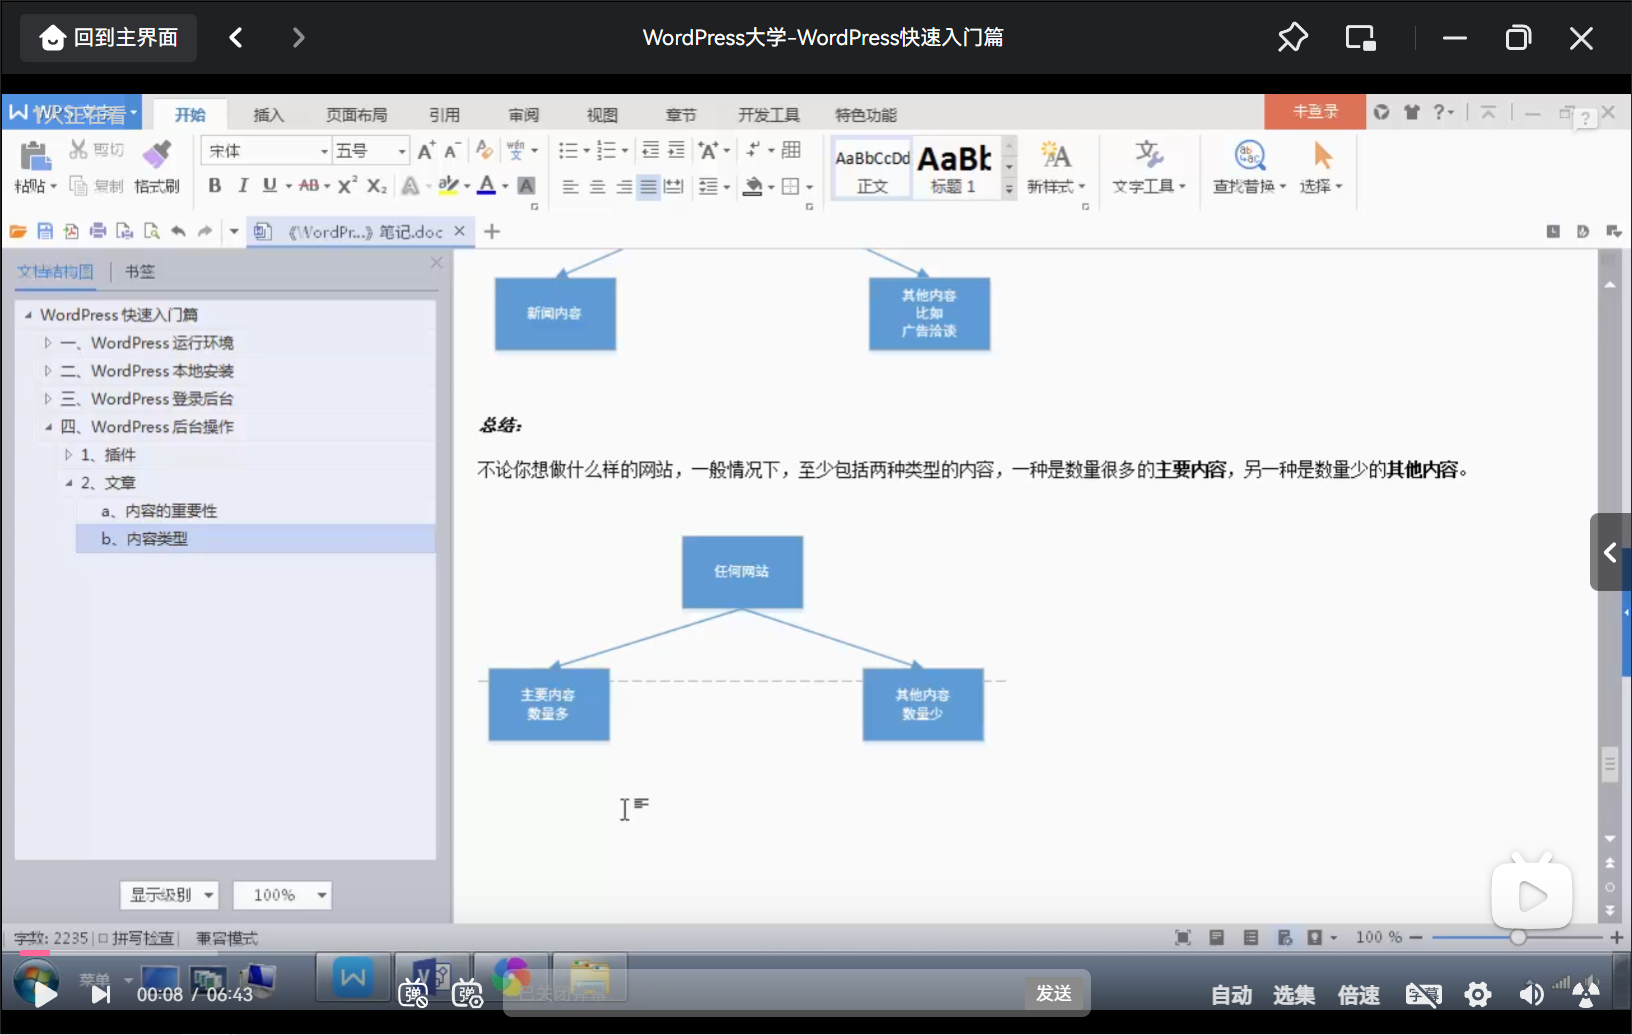Image resolution: width=1632 pixels, height=1035 pixels.
Task: Apply subscript with the X₂ icon
Action: [x=377, y=186]
